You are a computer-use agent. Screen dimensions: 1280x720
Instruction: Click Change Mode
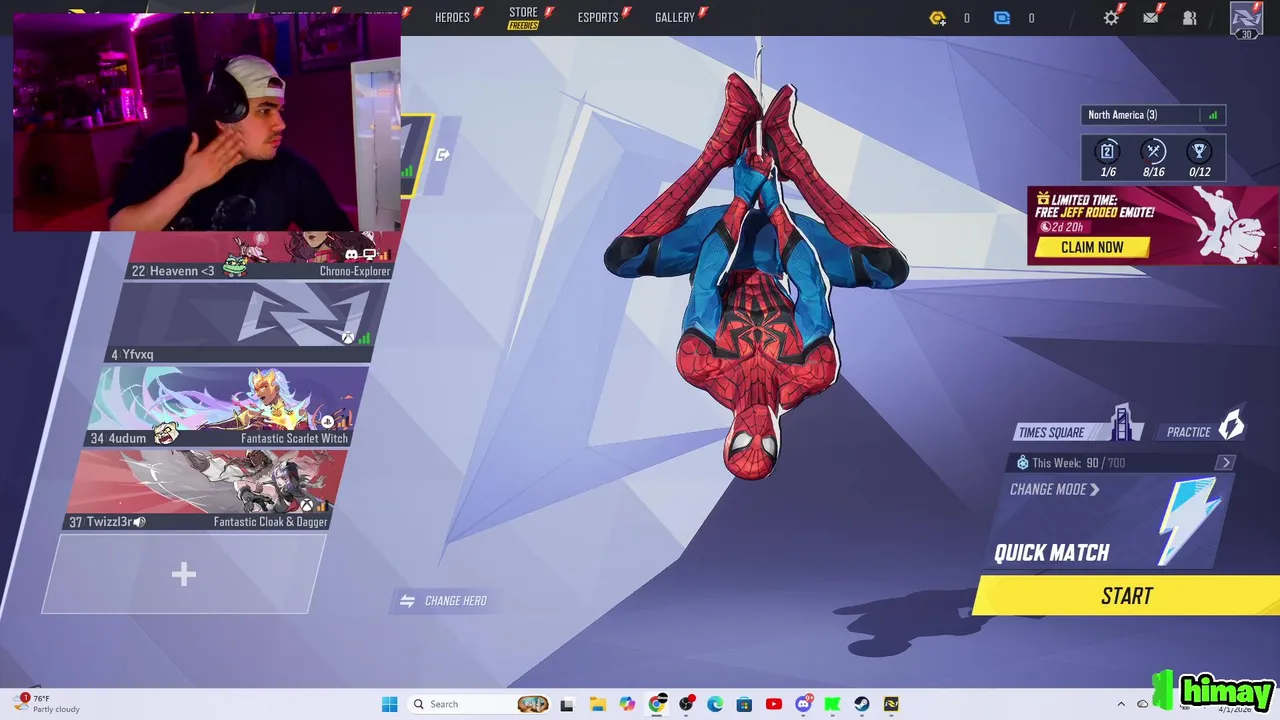click(x=1054, y=490)
